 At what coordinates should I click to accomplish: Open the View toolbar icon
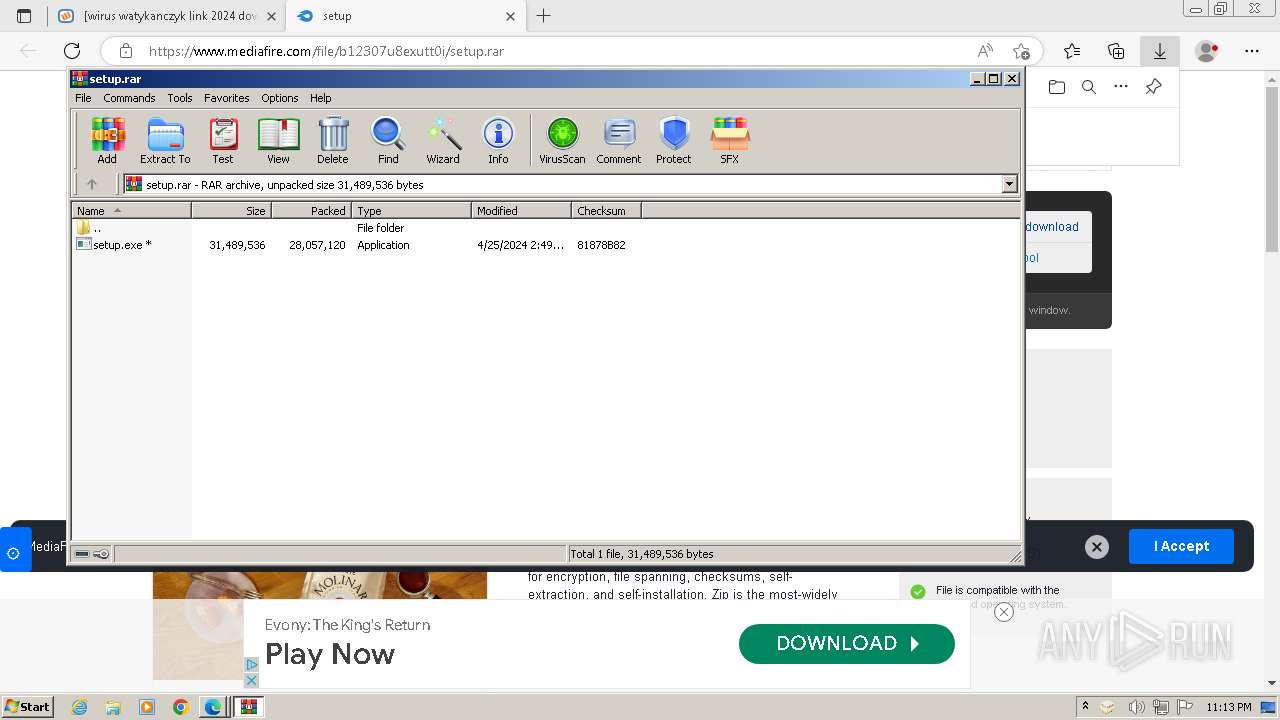pos(278,141)
